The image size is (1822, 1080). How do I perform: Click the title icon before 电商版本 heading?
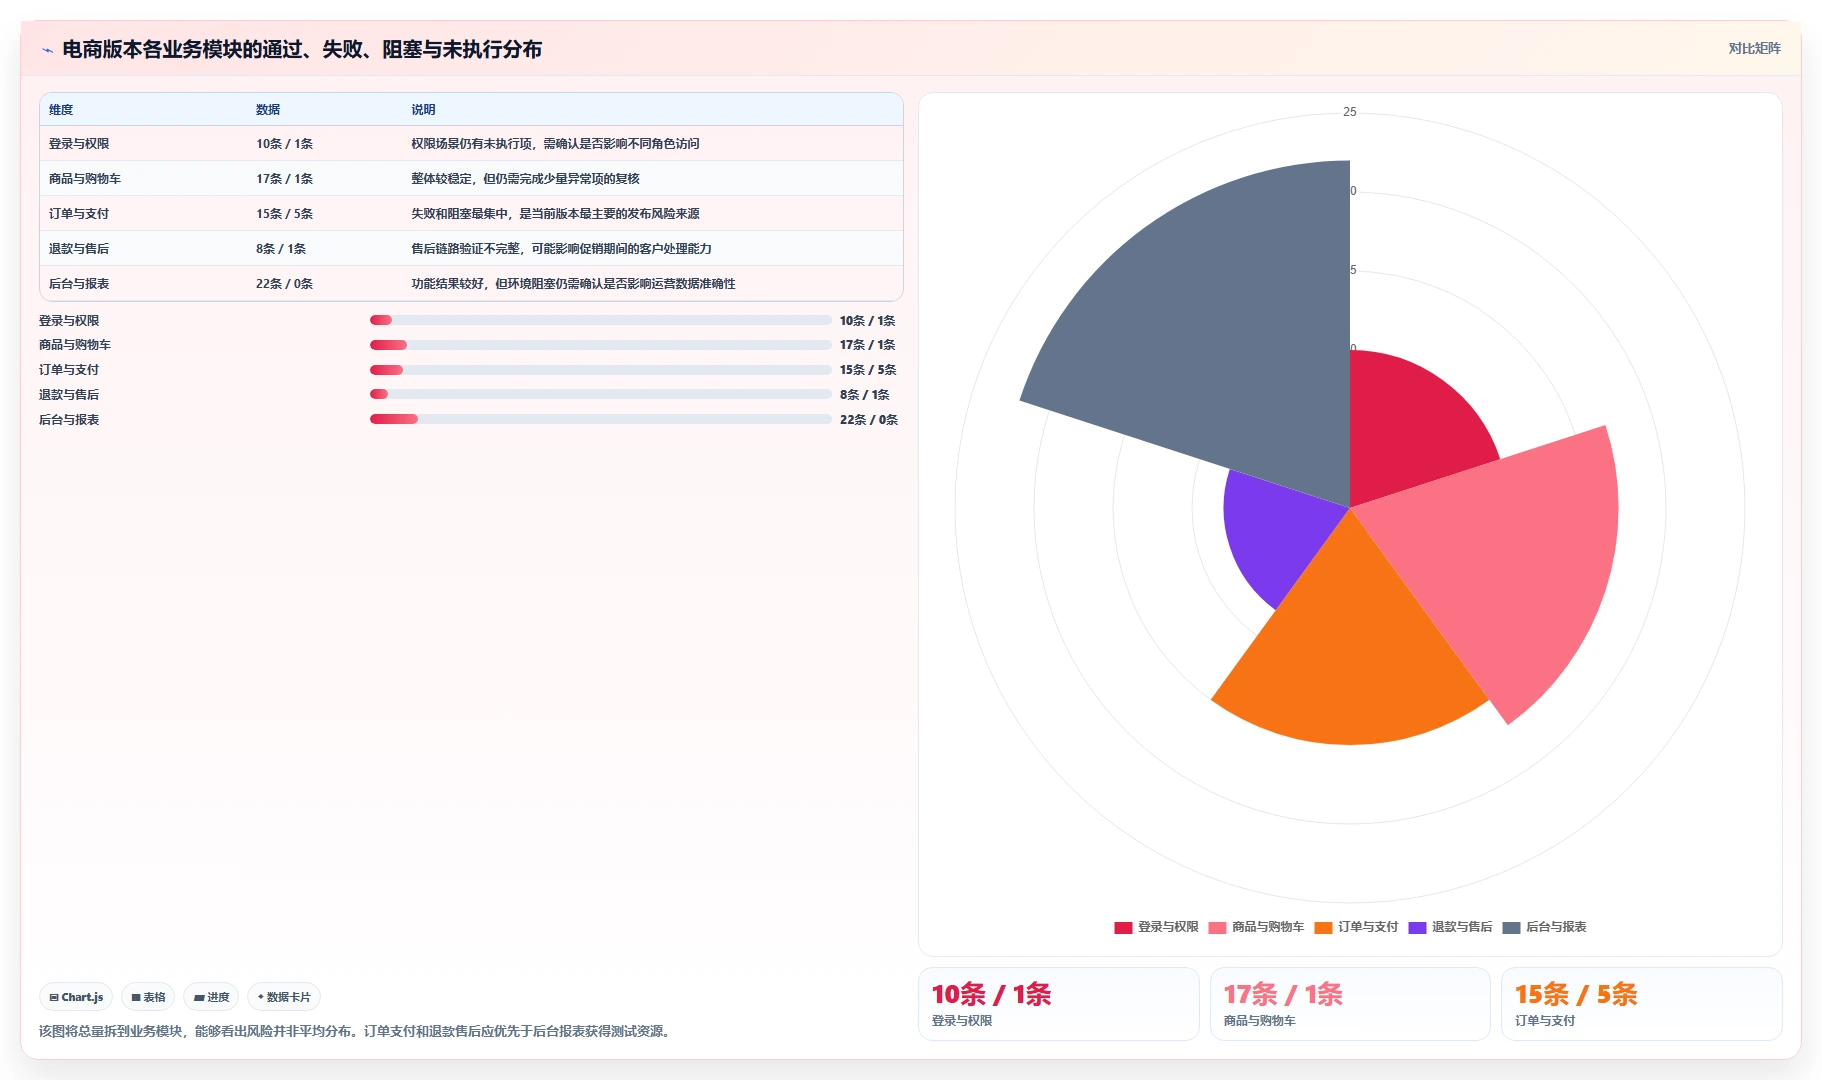point(47,50)
